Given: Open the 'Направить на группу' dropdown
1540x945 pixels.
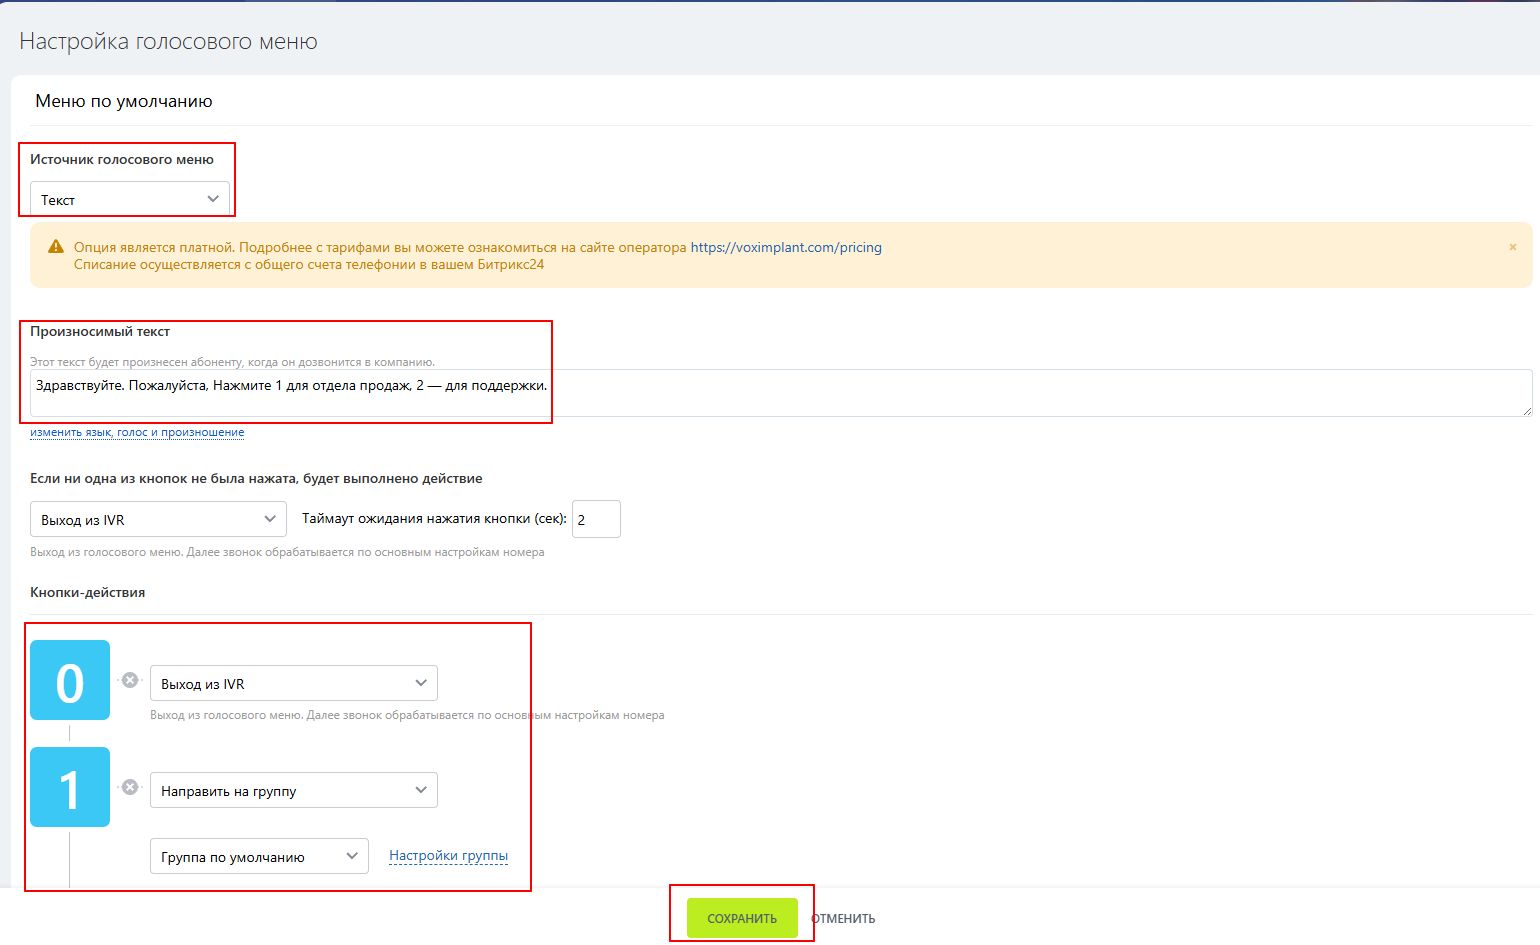Looking at the screenshot, I should pyautogui.click(x=293, y=791).
